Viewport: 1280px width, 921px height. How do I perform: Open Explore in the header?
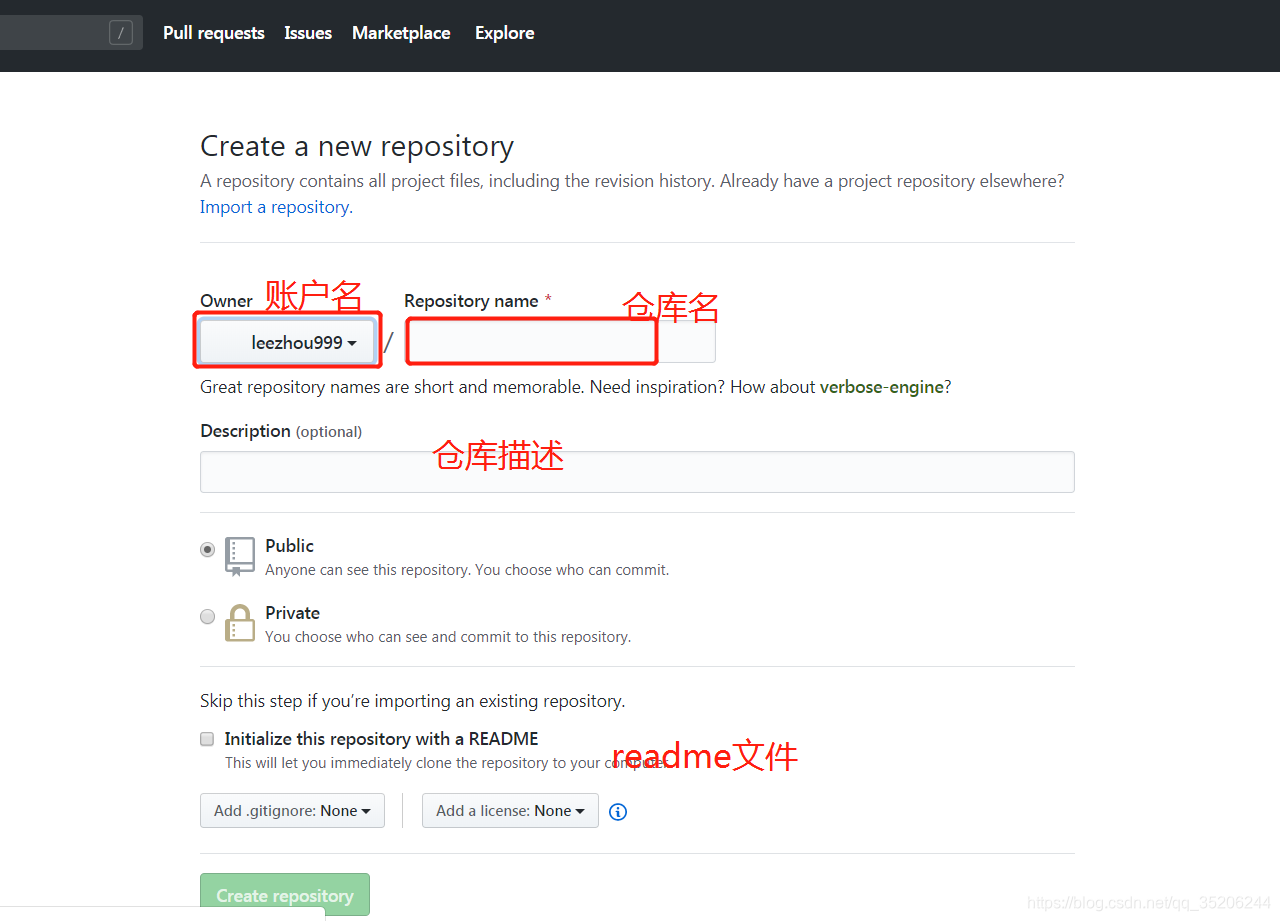(504, 33)
